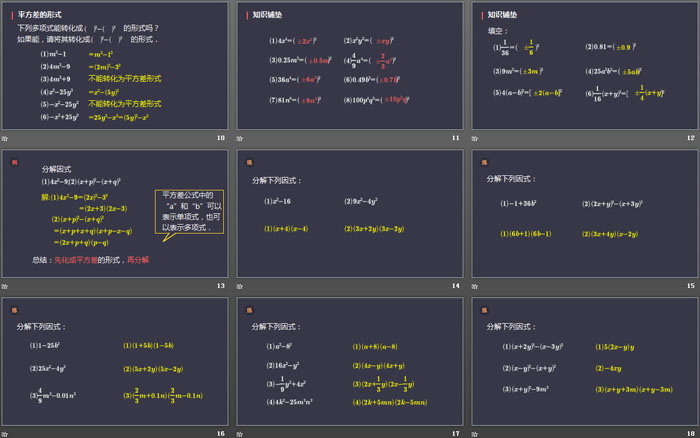The width and height of the screenshot is (700, 438).
Task: Select slide 14 thumbnail in the slide sorter
Action: [x=350, y=213]
